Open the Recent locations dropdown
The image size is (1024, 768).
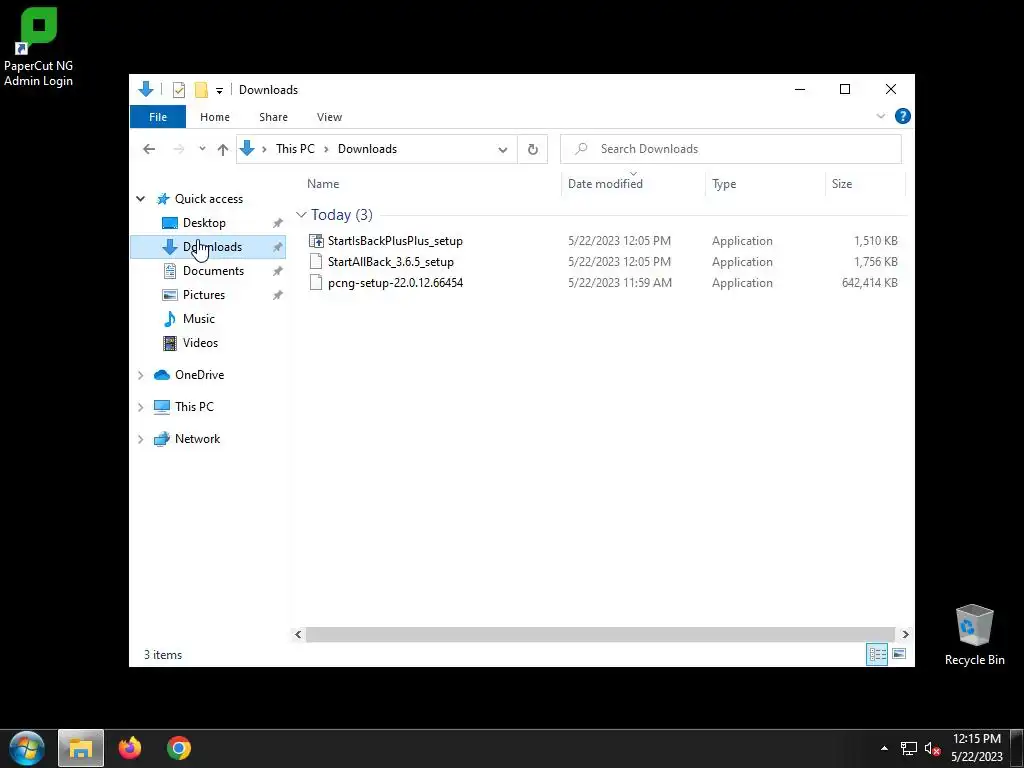point(202,149)
